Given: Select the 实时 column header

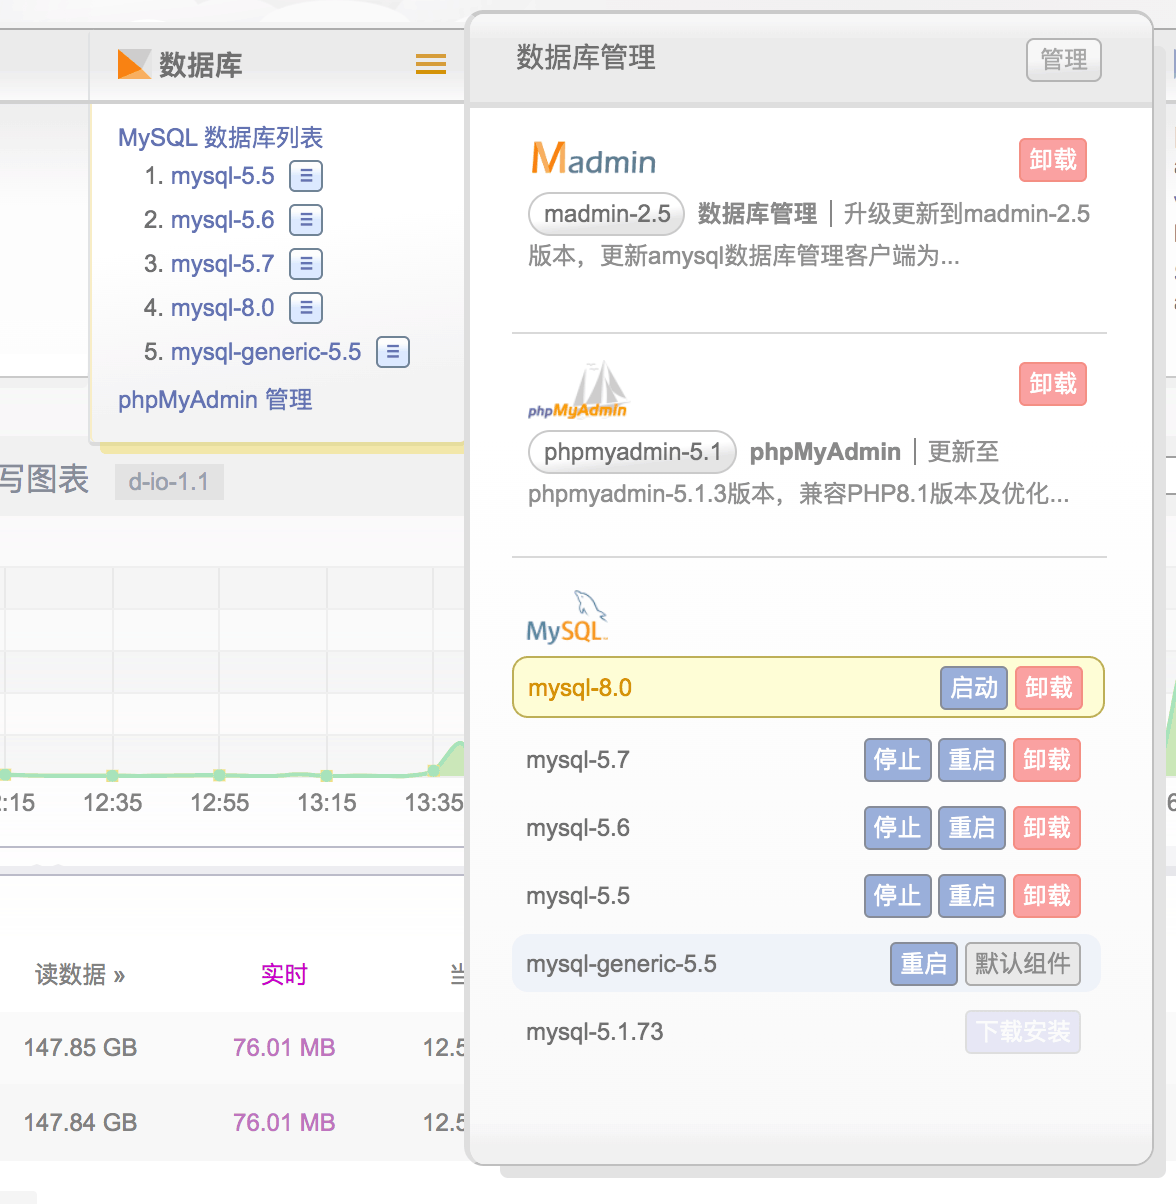Looking at the screenshot, I should [284, 975].
